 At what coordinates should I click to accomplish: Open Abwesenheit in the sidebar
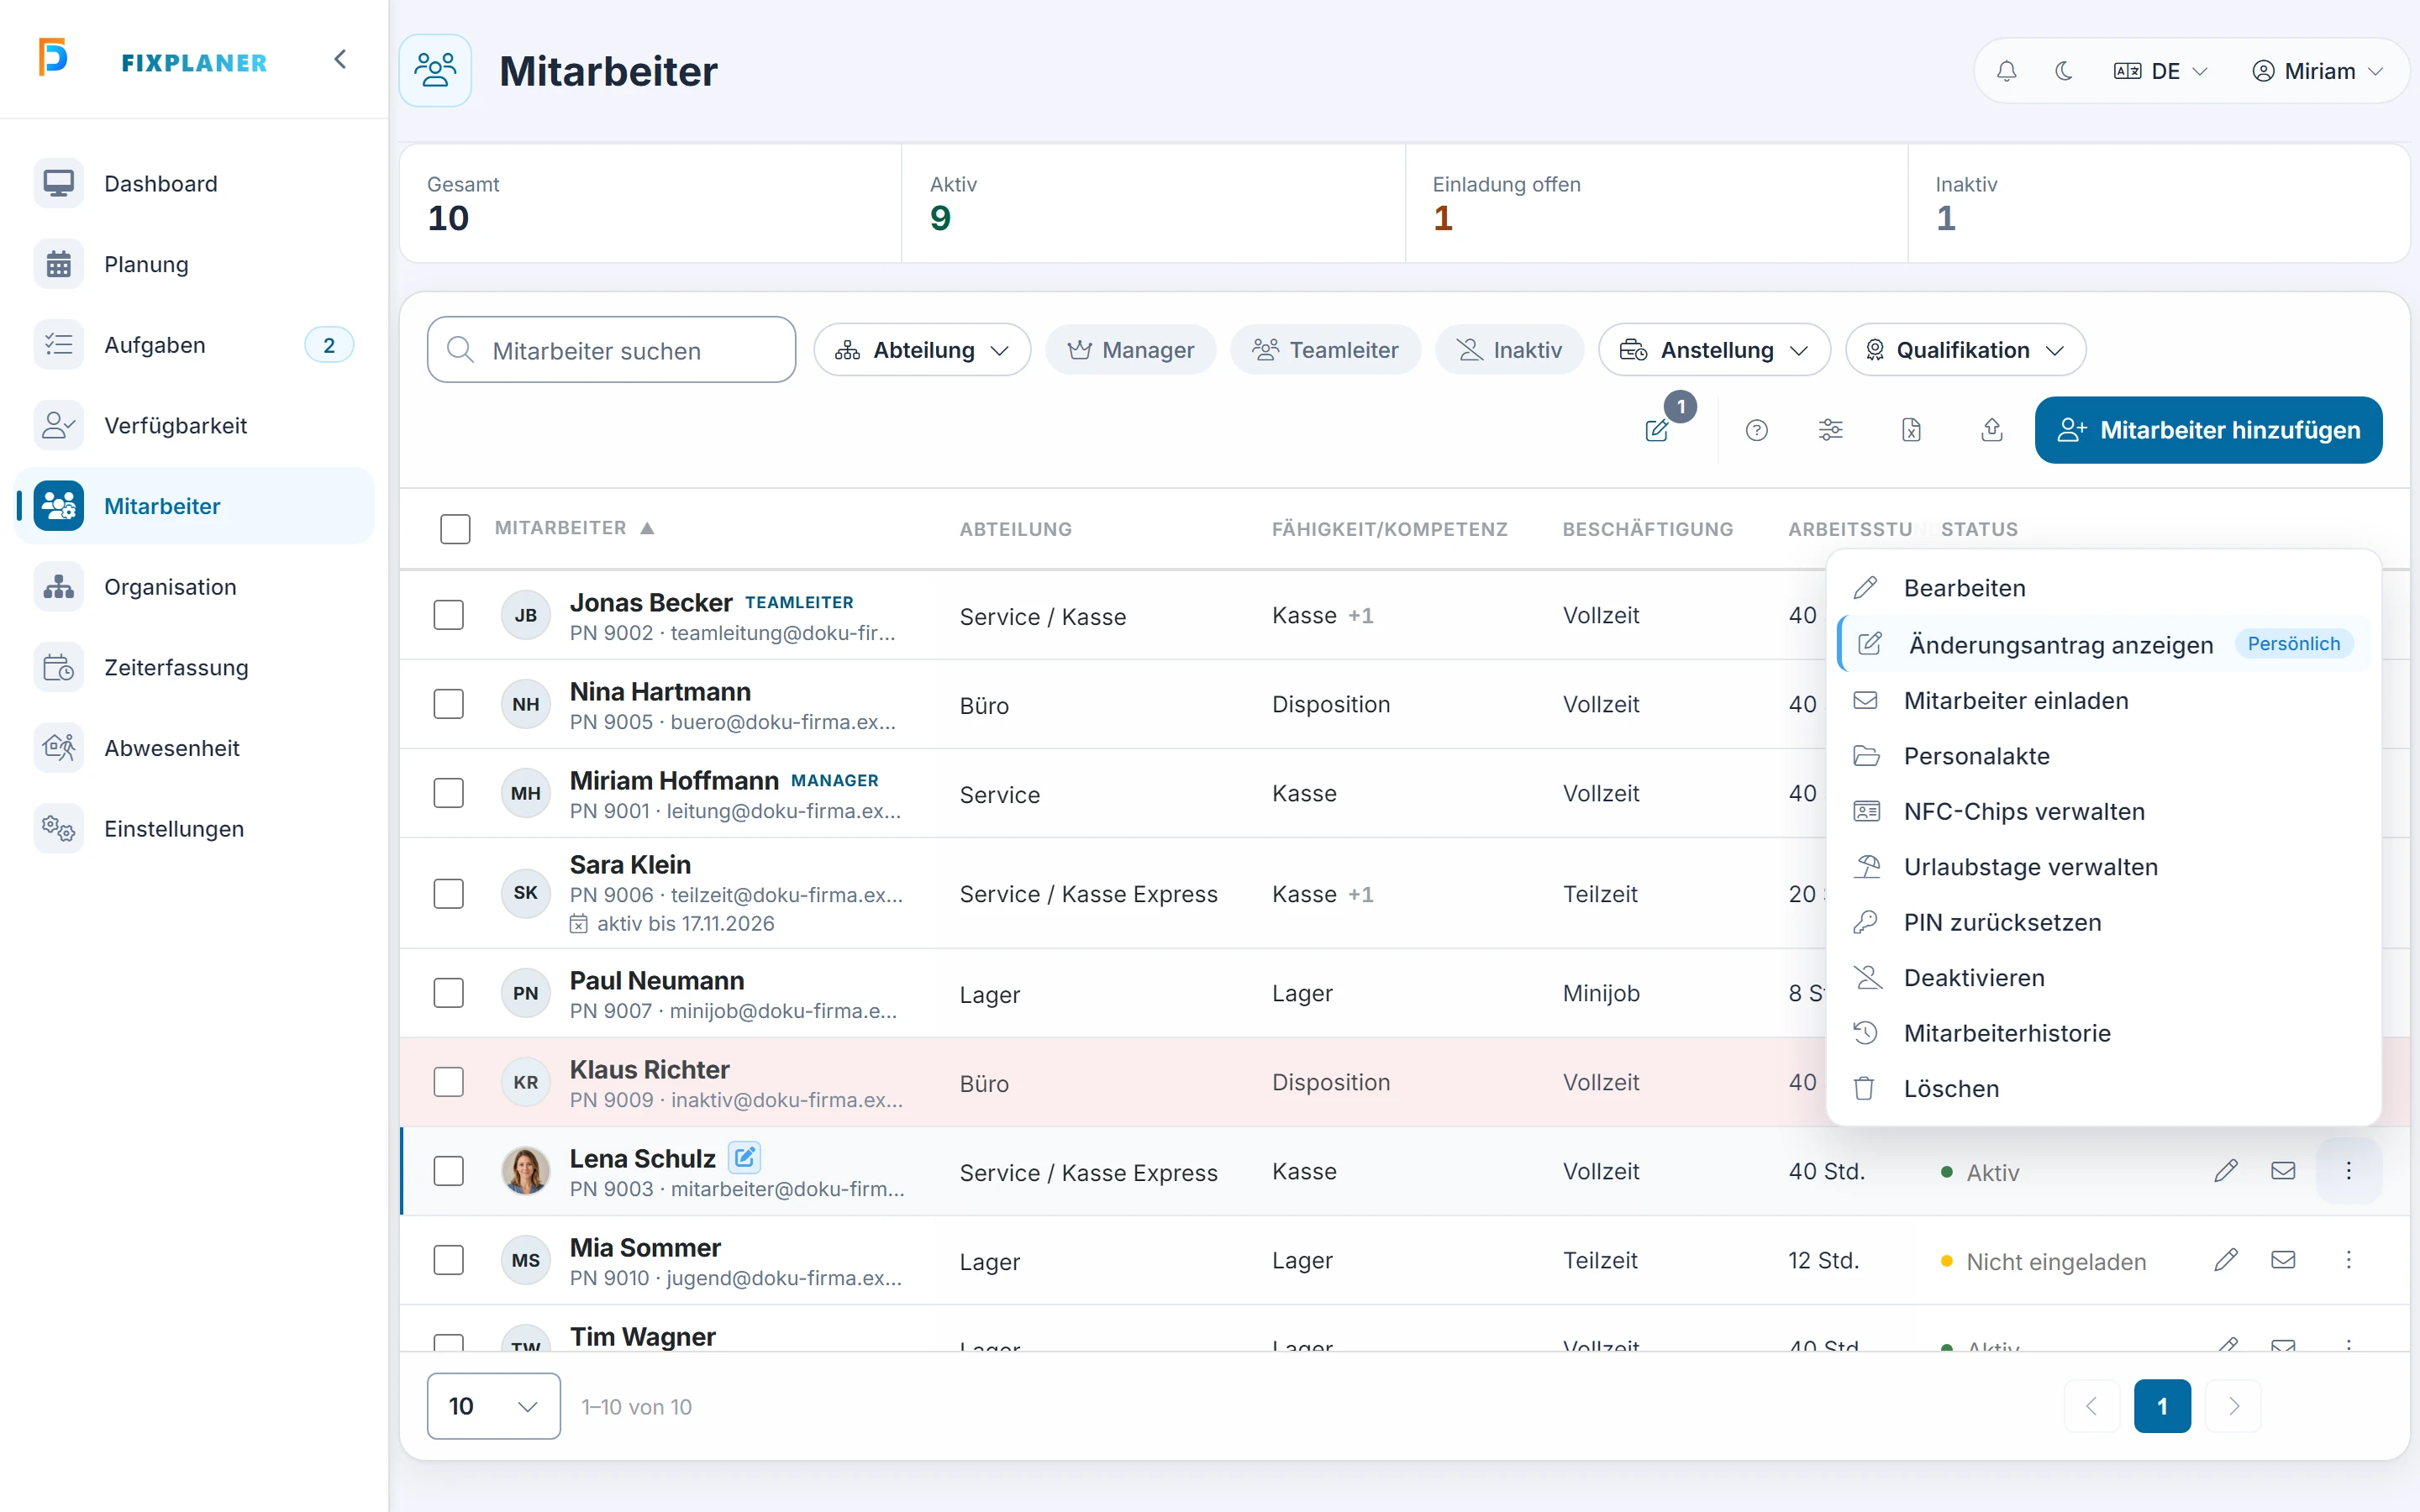click(195, 748)
